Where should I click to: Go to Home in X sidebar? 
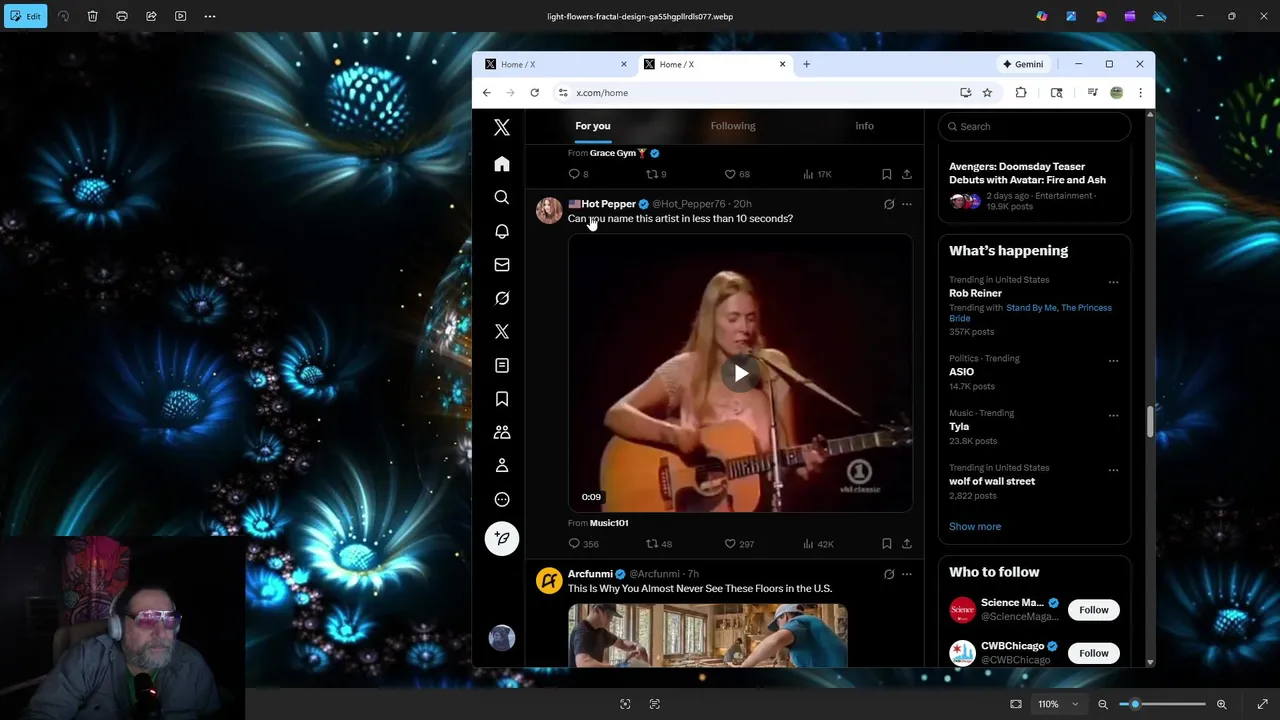coord(502,164)
